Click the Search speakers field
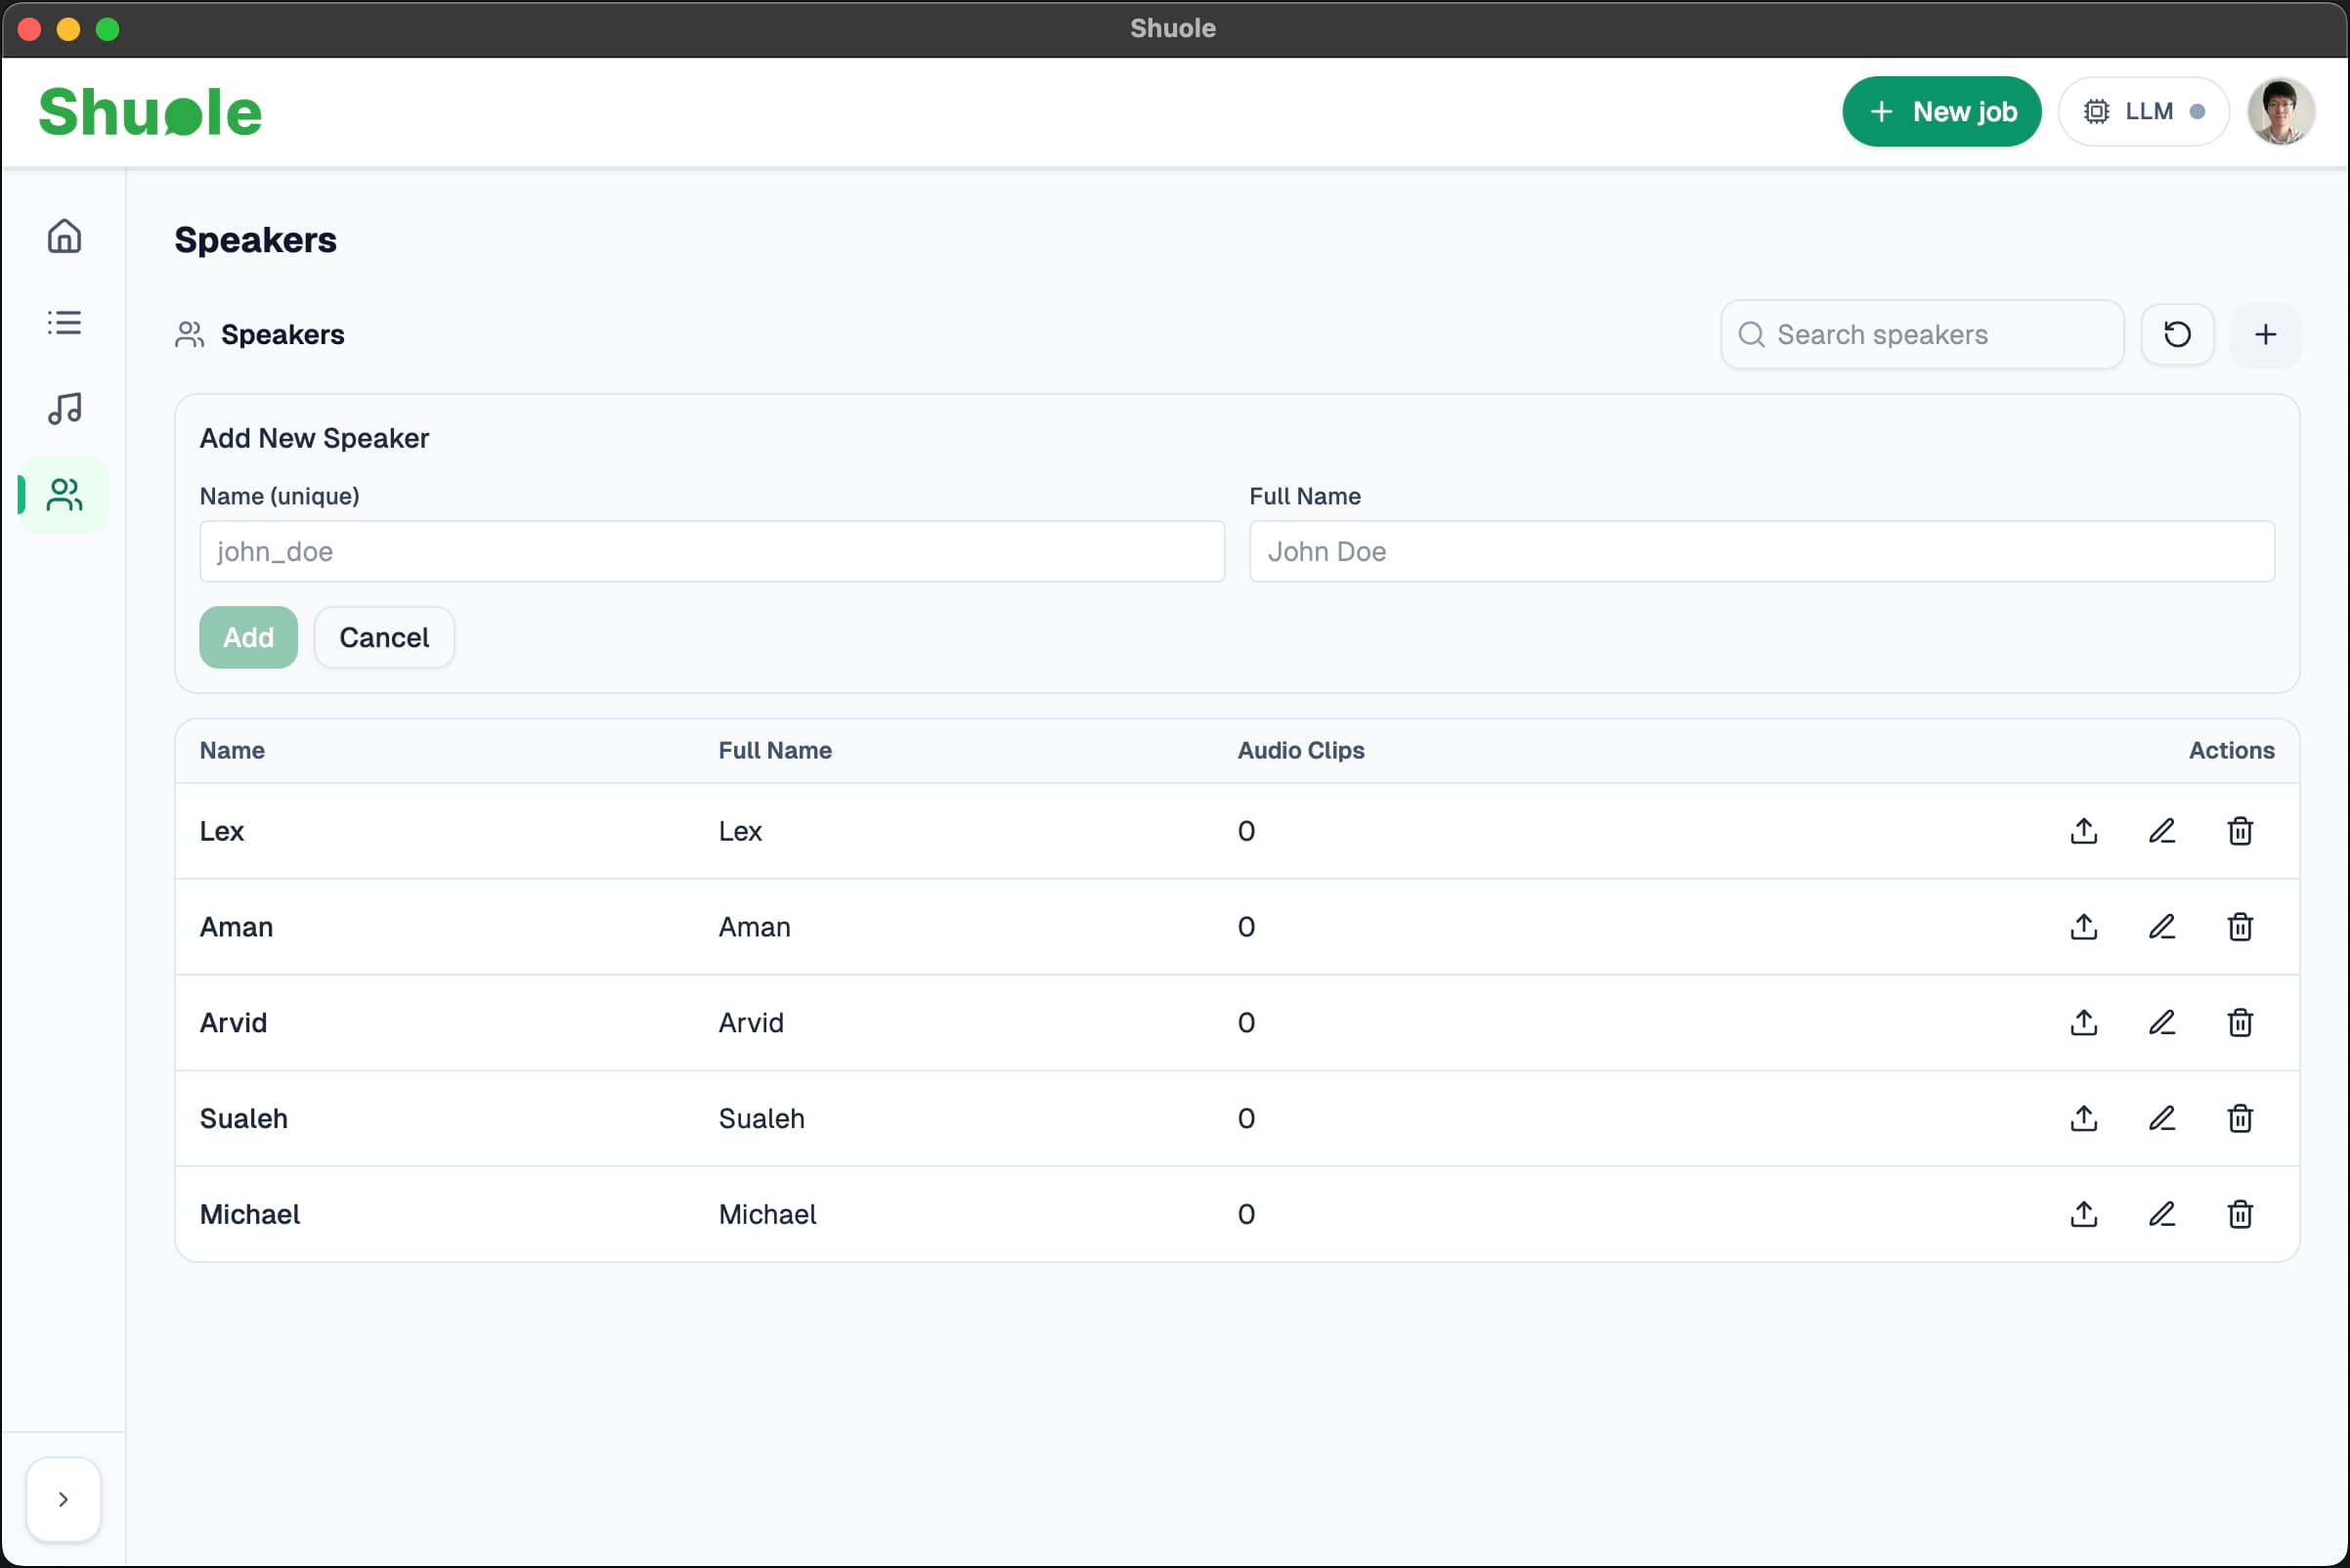 tap(1920, 334)
